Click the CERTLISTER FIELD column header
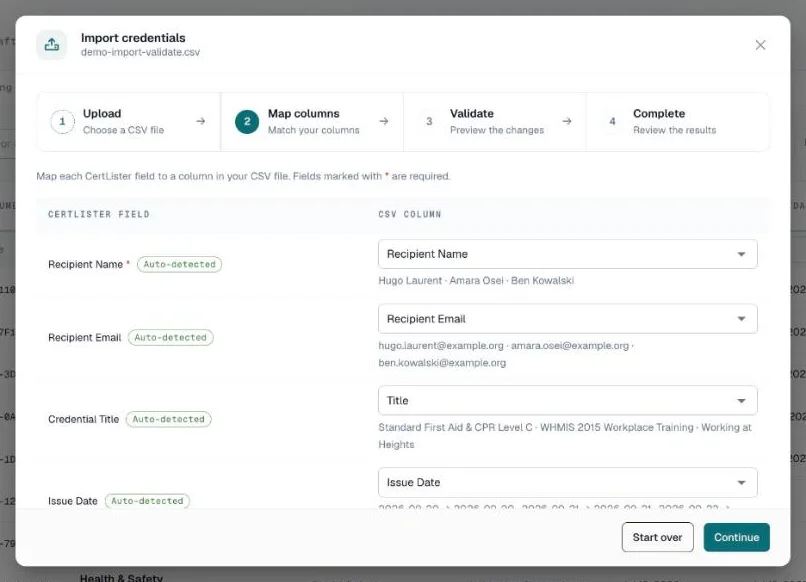The width and height of the screenshot is (806, 582). 99,214
